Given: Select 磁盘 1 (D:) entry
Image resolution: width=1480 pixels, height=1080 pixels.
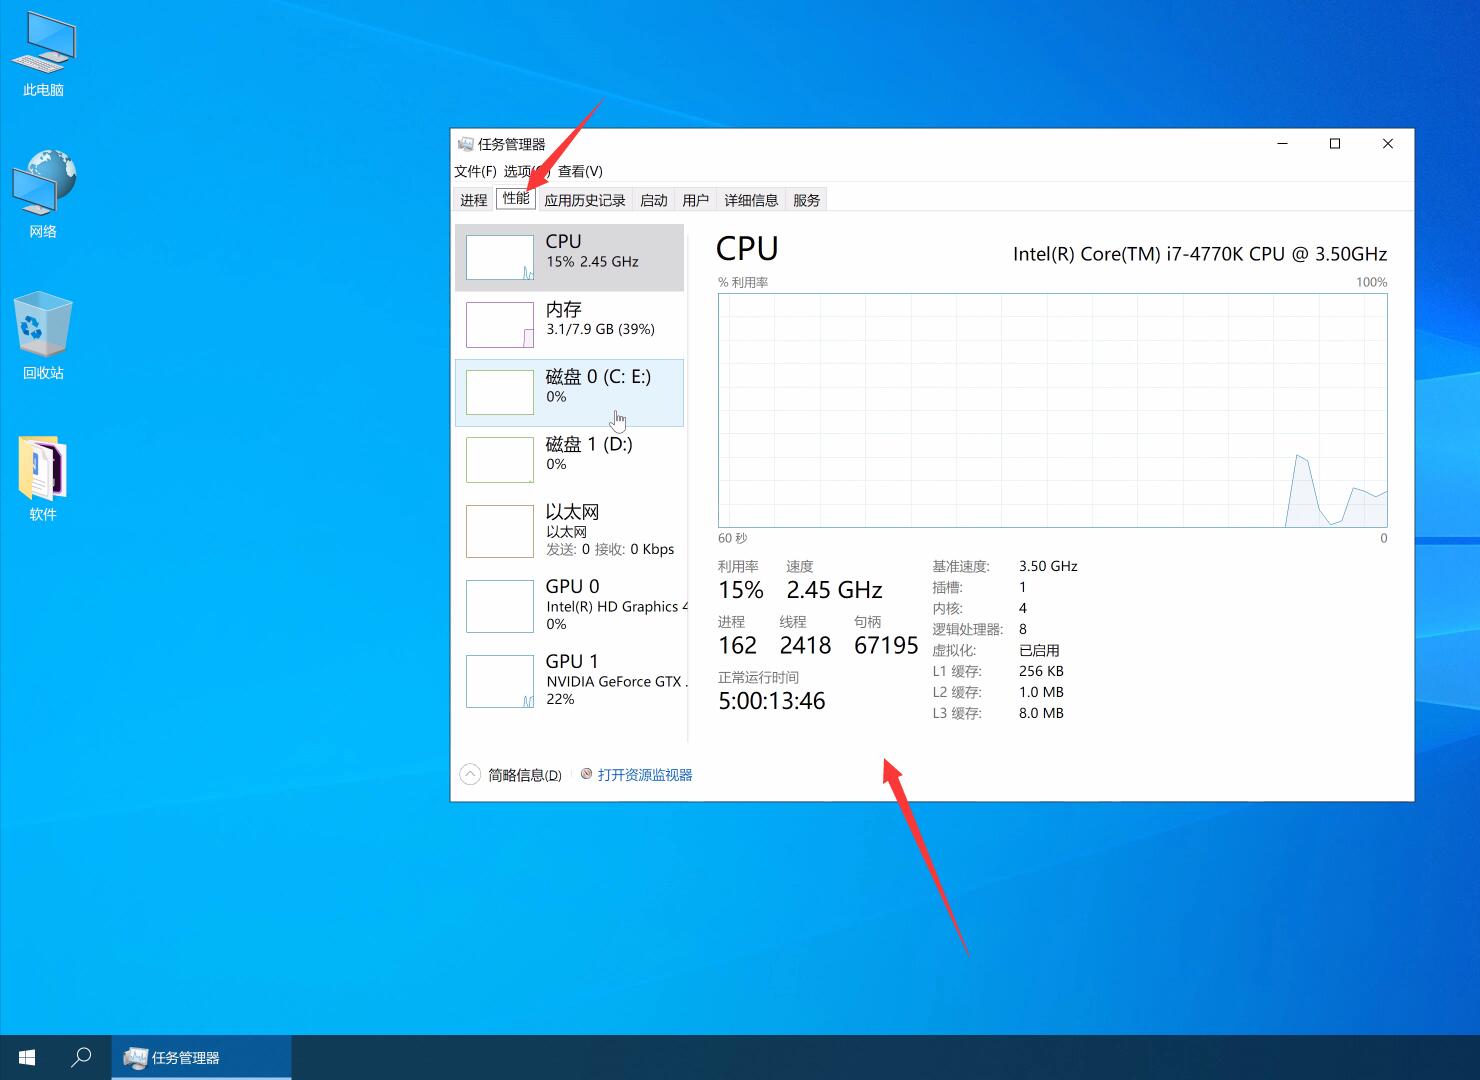Looking at the screenshot, I should tap(569, 460).
